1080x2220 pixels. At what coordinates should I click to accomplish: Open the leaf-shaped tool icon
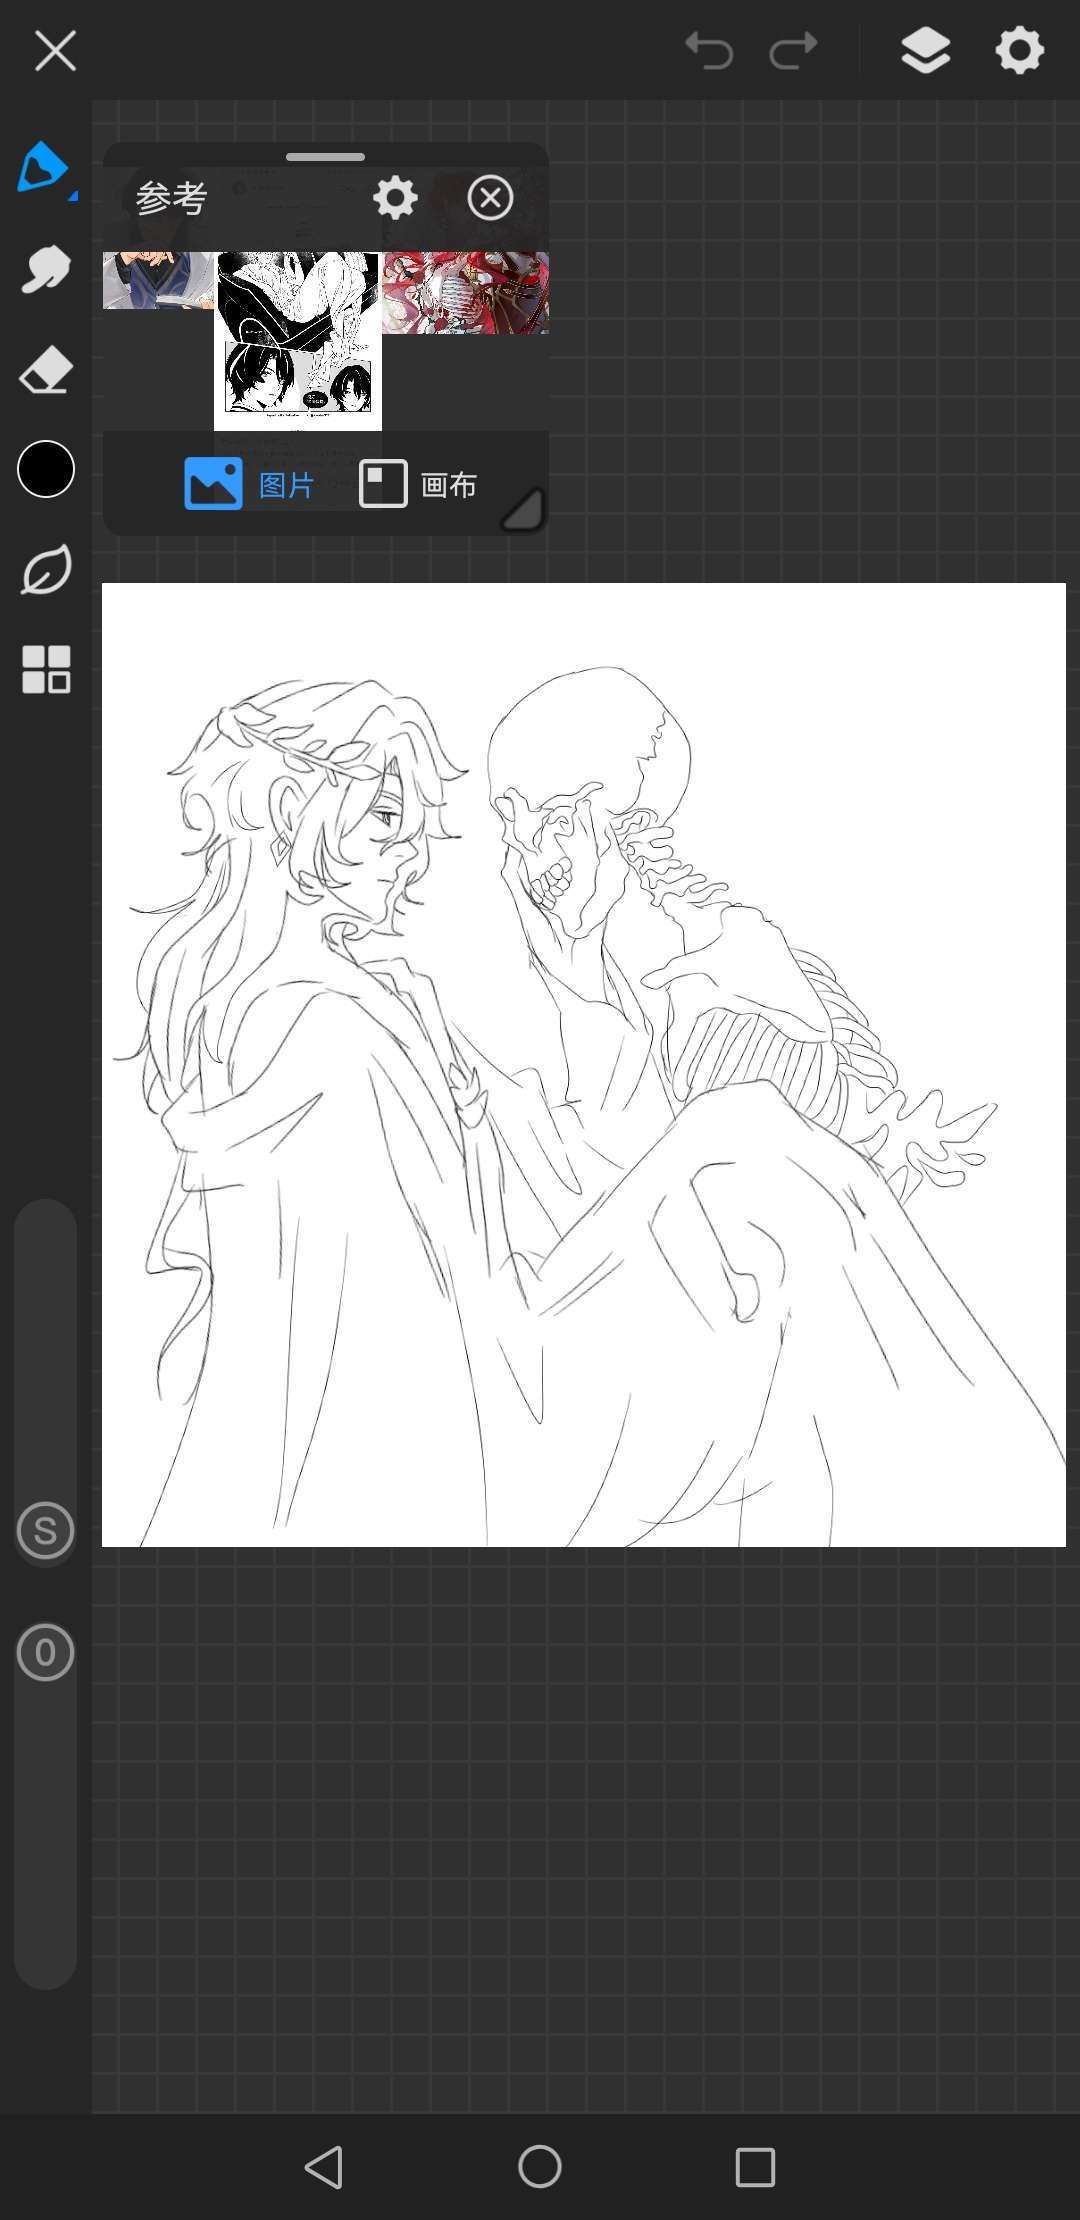(x=46, y=570)
